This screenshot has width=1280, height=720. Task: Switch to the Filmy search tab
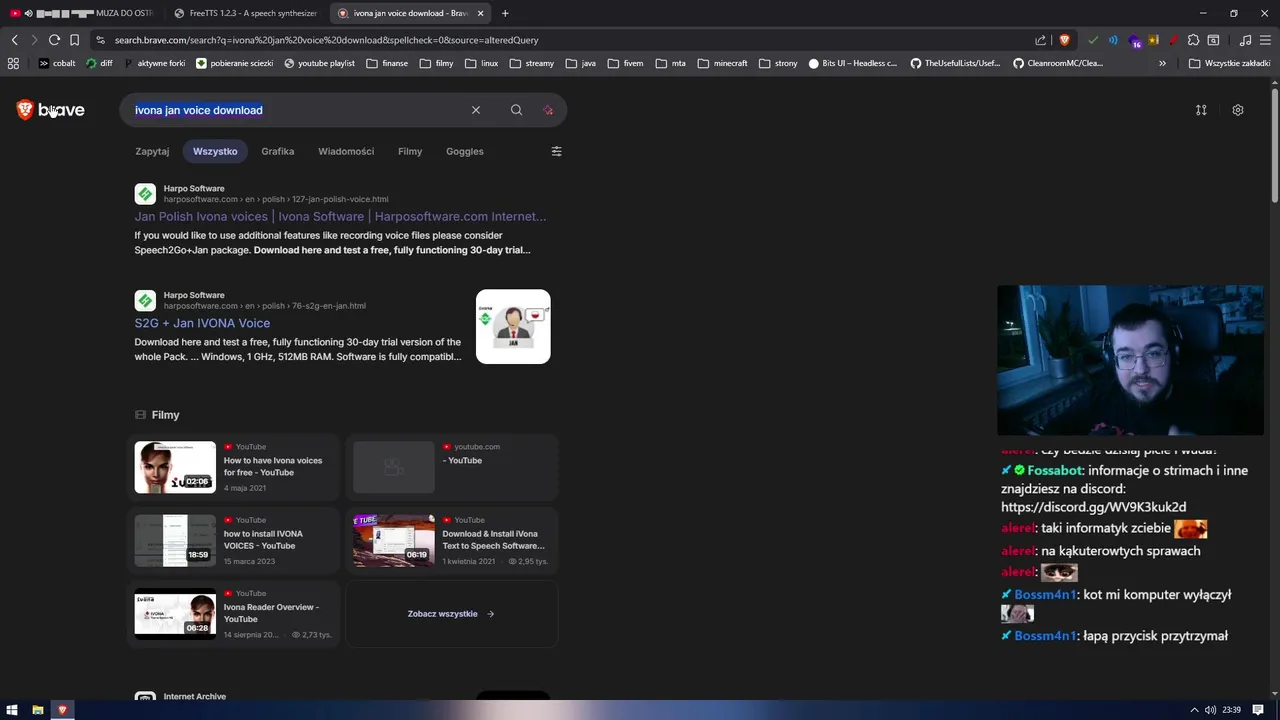click(x=410, y=151)
